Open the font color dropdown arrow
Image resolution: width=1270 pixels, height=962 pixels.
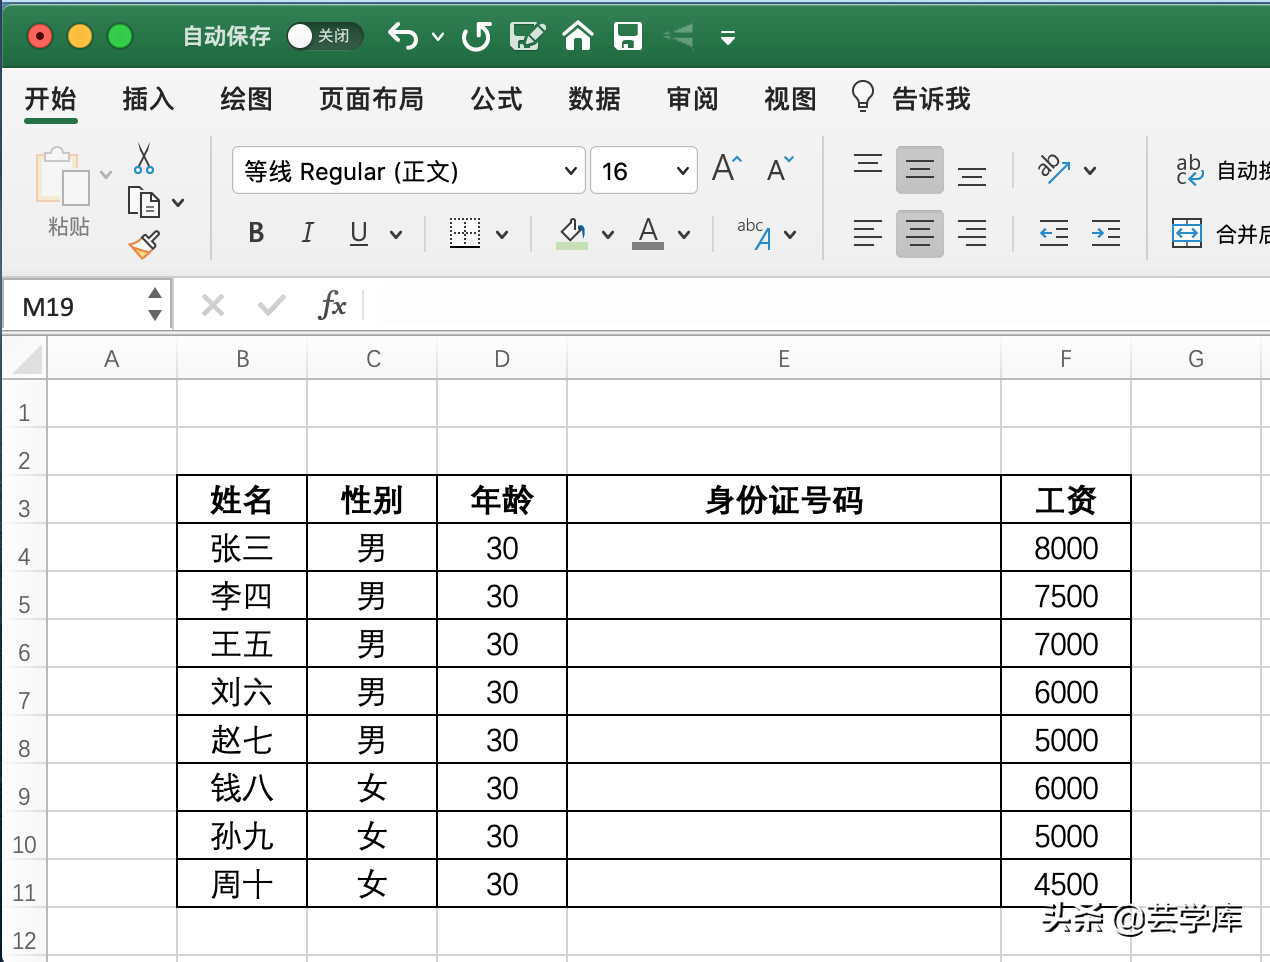[684, 234]
